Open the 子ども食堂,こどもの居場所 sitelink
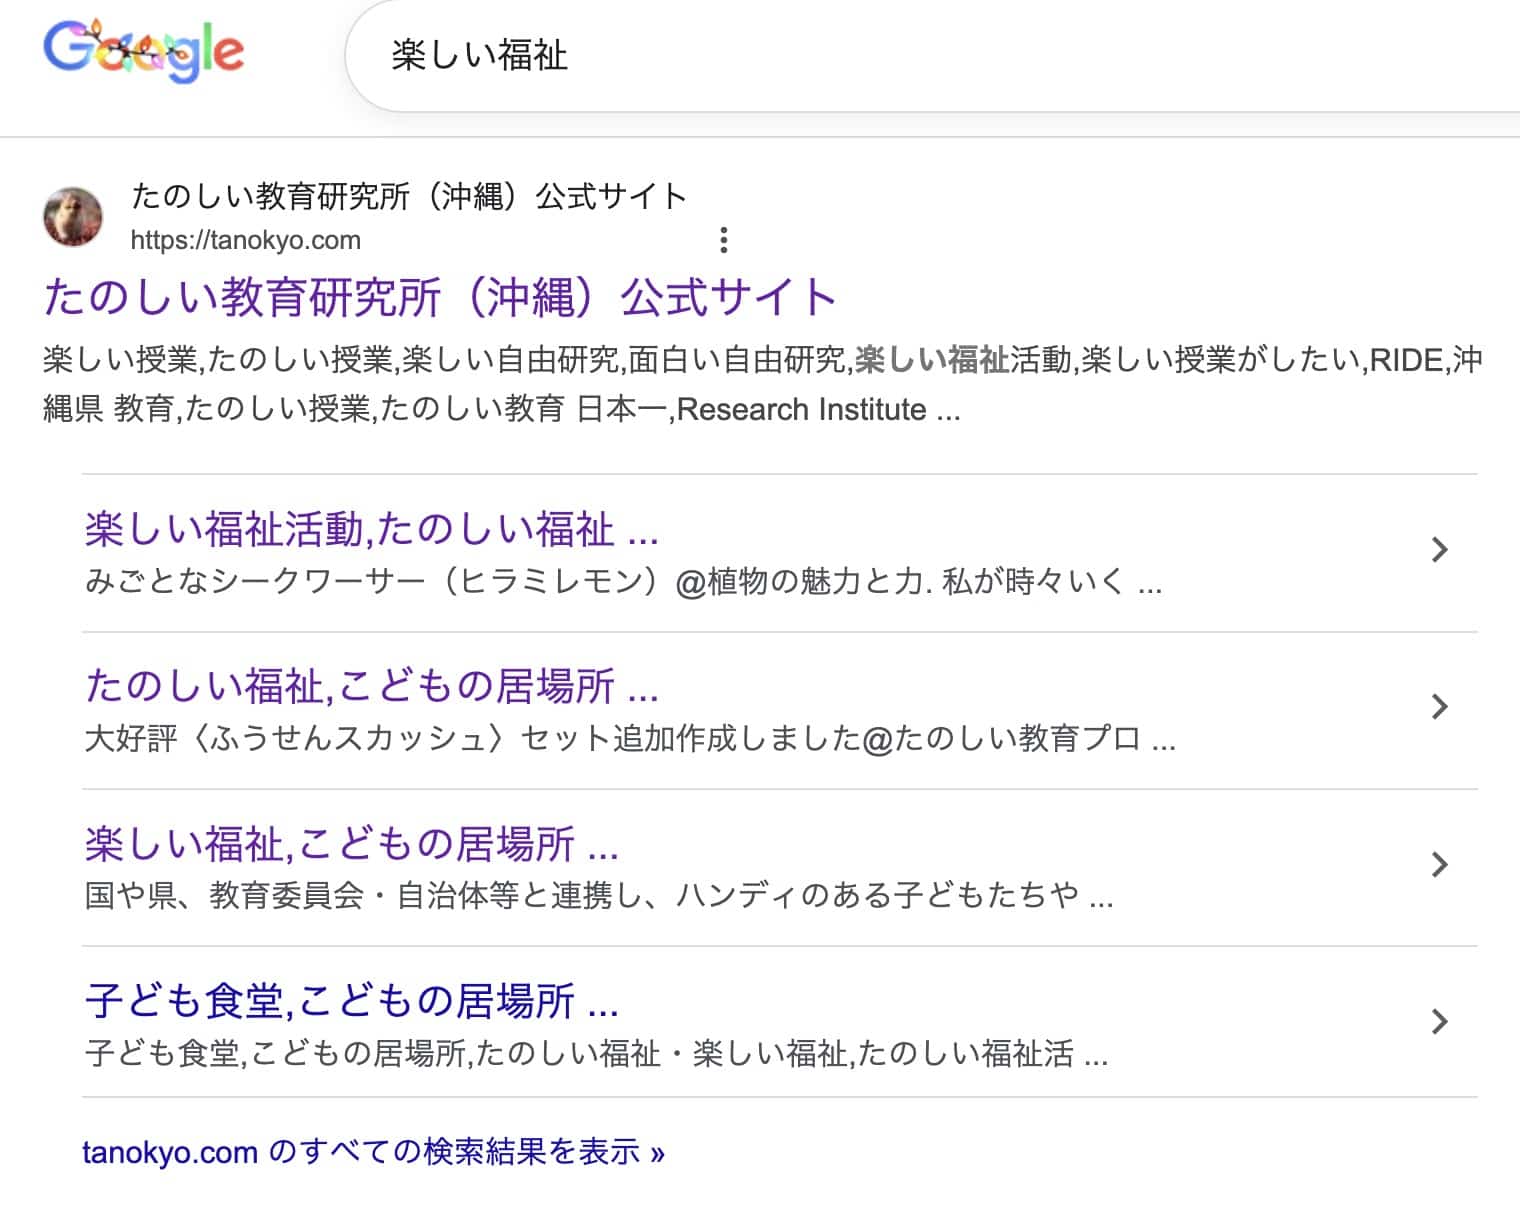Image resolution: width=1520 pixels, height=1232 pixels. (351, 1001)
